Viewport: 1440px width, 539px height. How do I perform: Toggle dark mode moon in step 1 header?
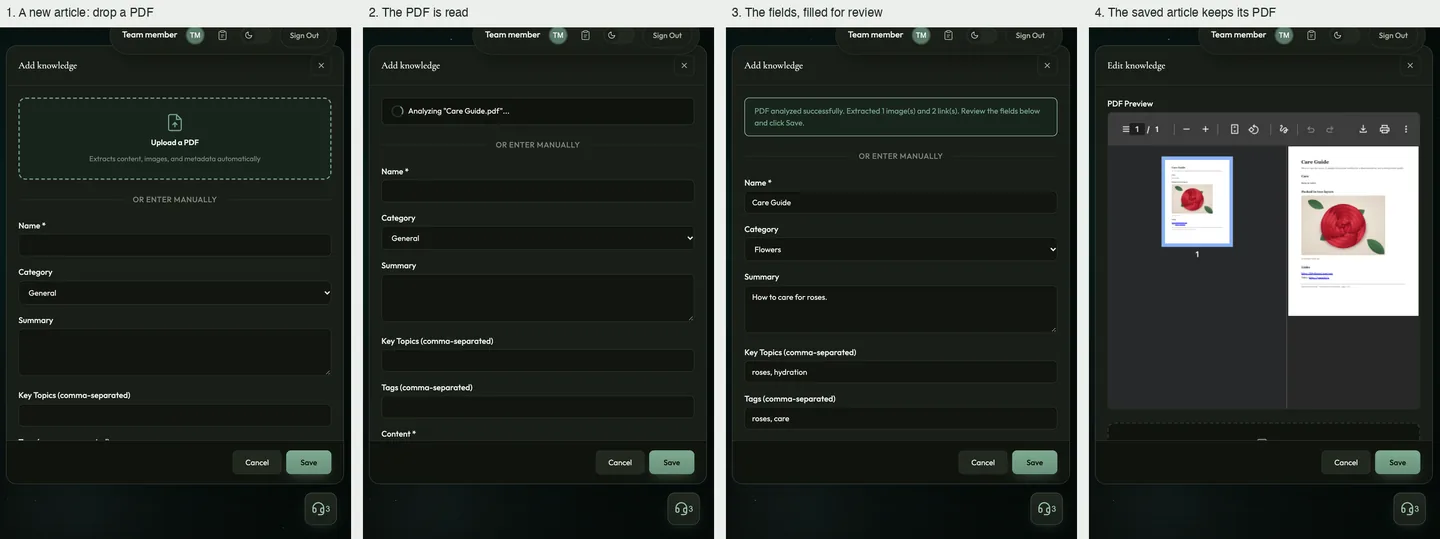[x=249, y=35]
